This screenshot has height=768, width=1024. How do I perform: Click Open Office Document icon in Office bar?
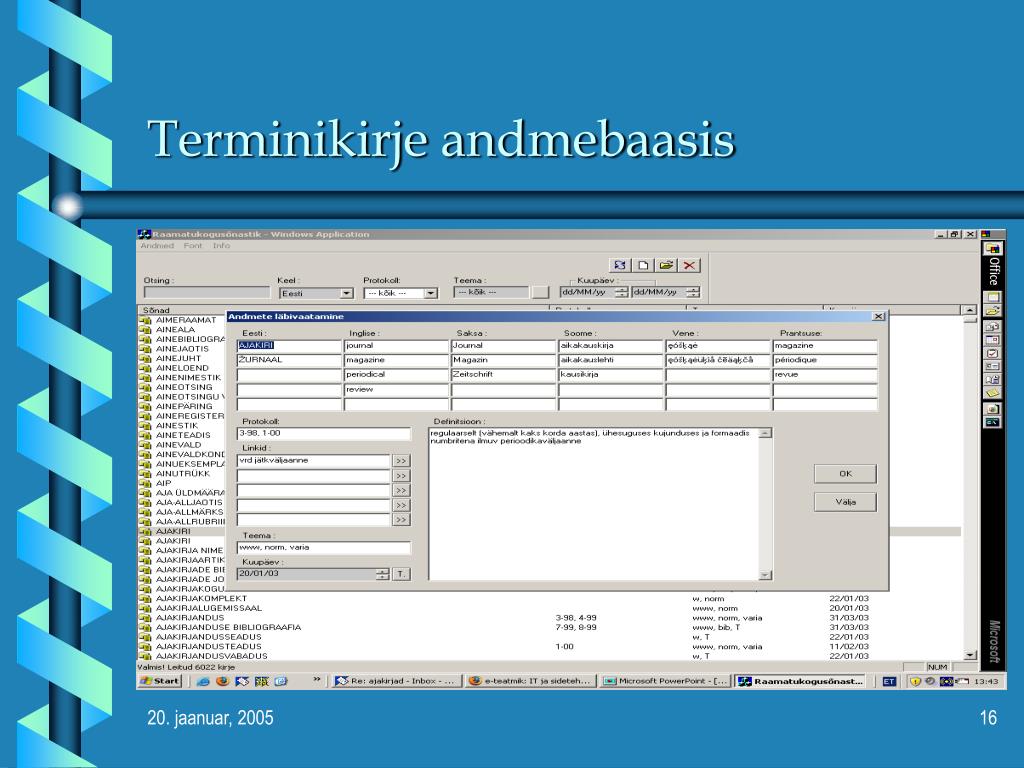(993, 310)
